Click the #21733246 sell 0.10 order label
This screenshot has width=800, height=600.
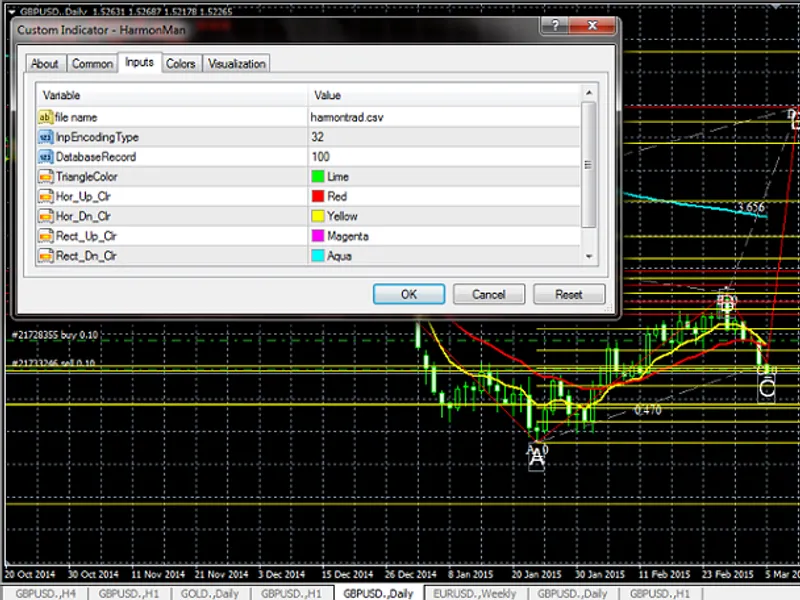coord(54,363)
